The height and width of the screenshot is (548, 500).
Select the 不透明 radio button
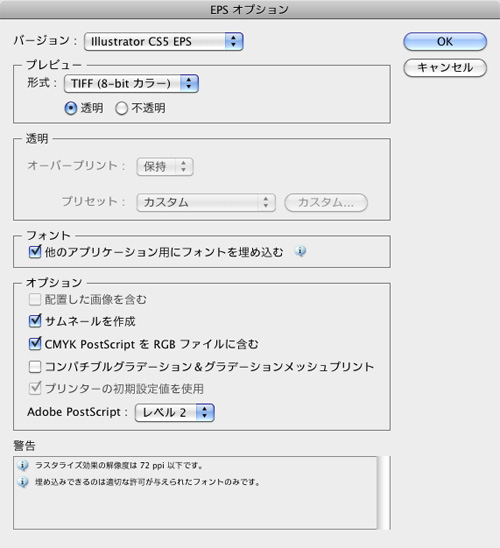(121, 108)
